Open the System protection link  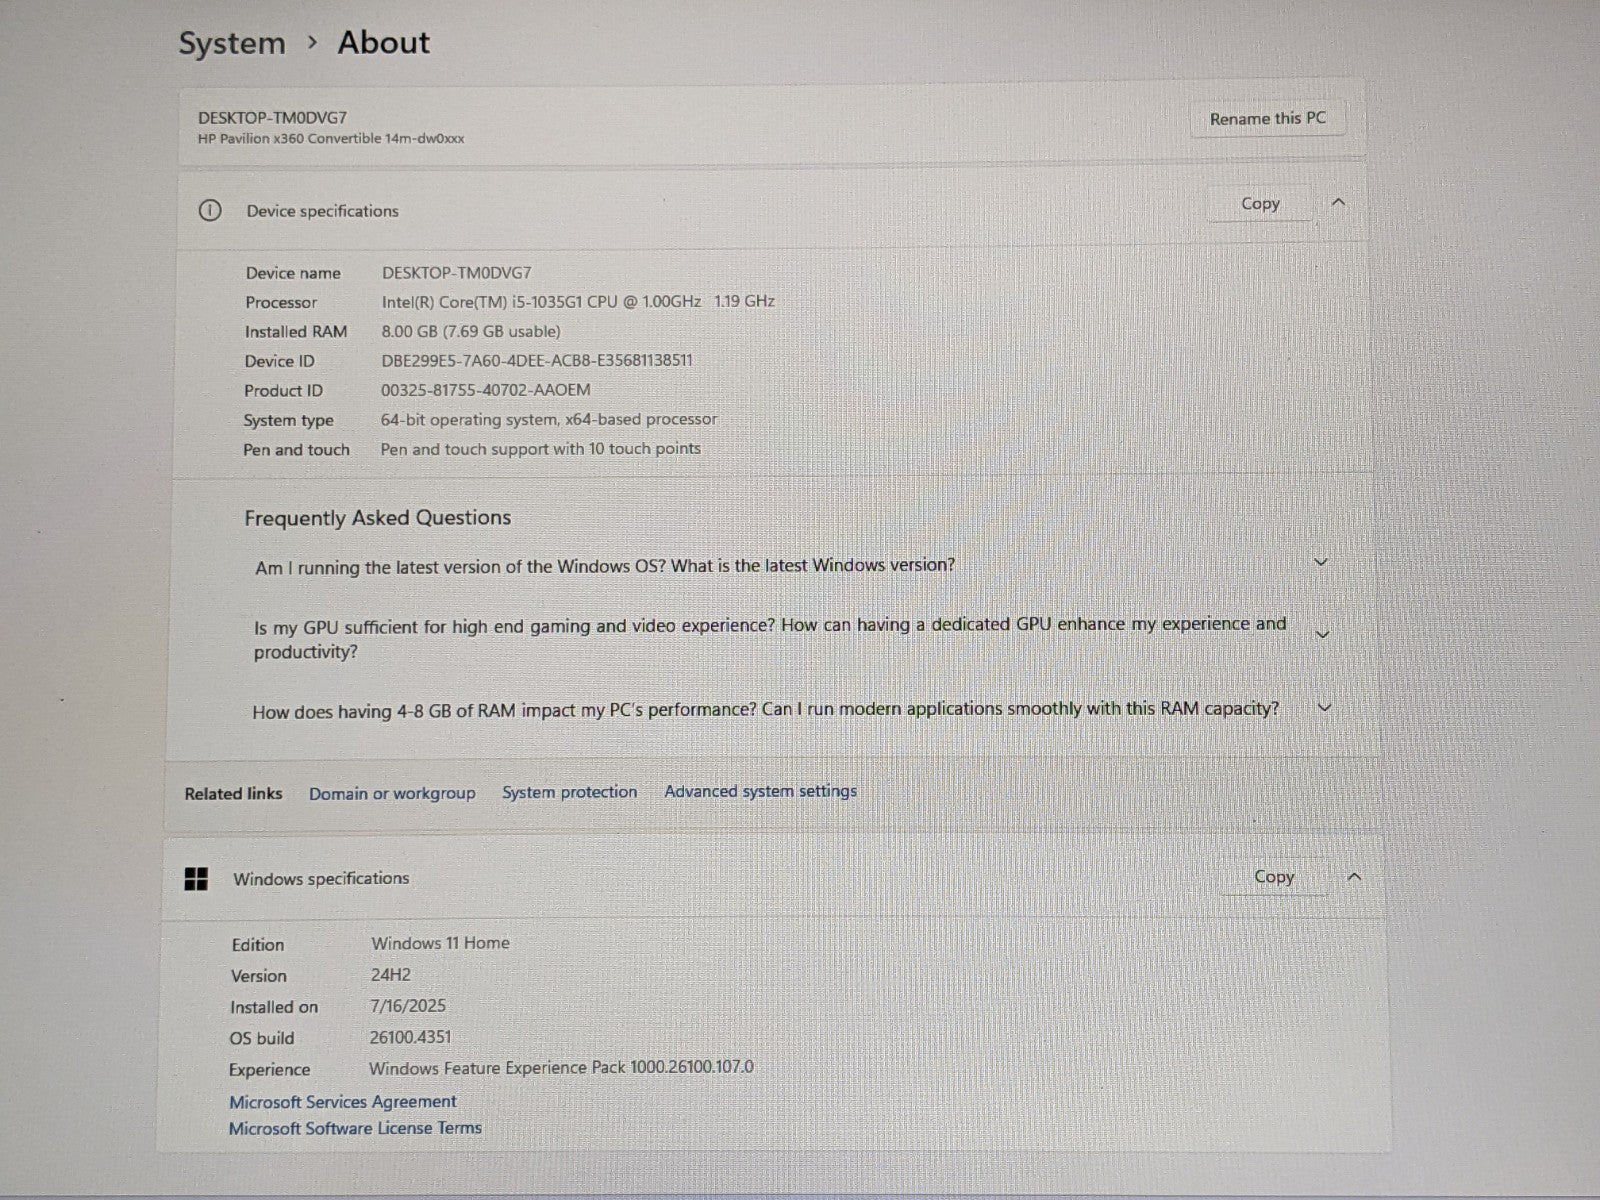point(569,792)
